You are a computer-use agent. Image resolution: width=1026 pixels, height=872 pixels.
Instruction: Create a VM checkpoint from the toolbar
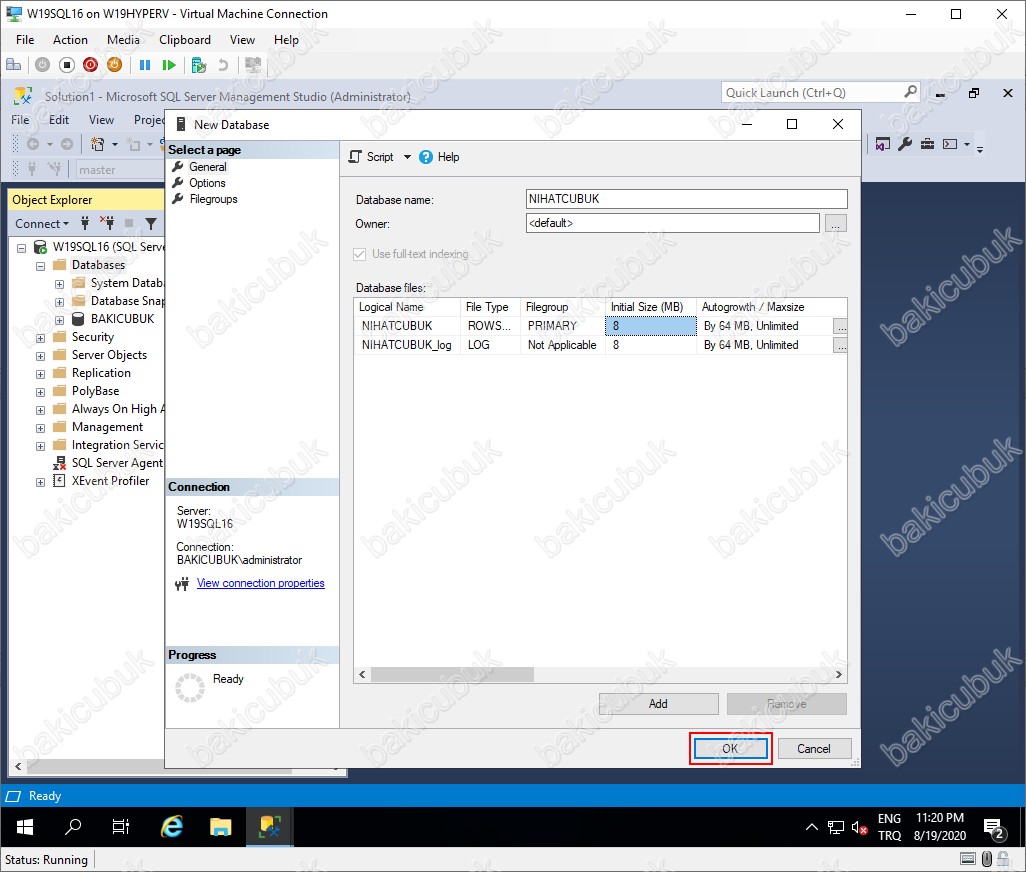pyautogui.click(x=199, y=65)
